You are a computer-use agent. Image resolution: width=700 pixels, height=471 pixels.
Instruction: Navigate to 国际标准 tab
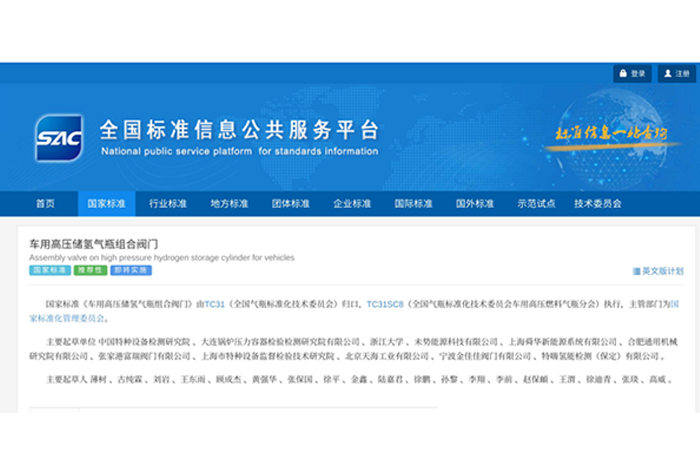(413, 204)
